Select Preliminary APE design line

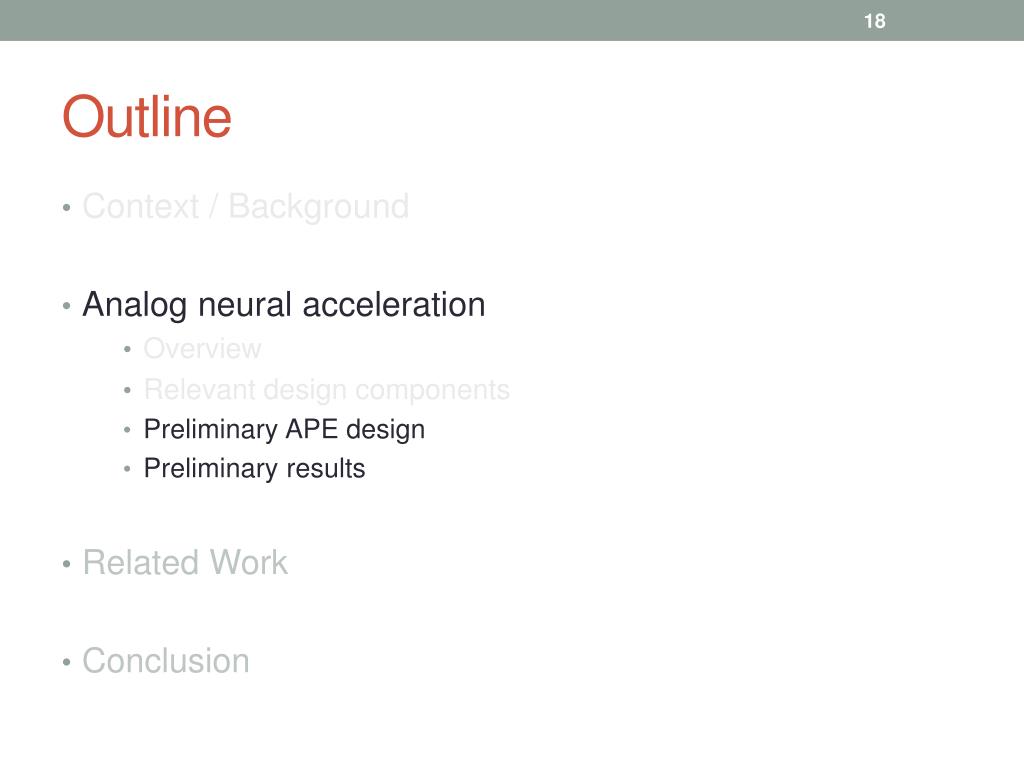[284, 430]
